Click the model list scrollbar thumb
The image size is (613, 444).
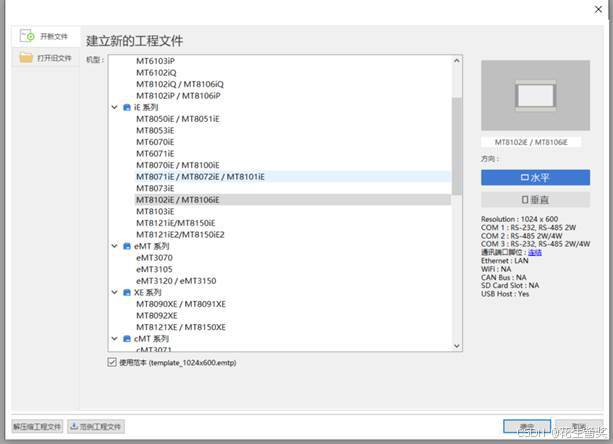pos(456,146)
